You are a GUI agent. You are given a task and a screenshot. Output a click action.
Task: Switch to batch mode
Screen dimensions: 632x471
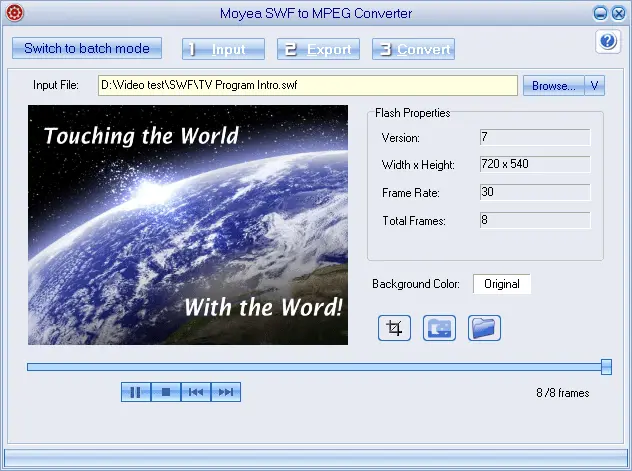click(87, 48)
